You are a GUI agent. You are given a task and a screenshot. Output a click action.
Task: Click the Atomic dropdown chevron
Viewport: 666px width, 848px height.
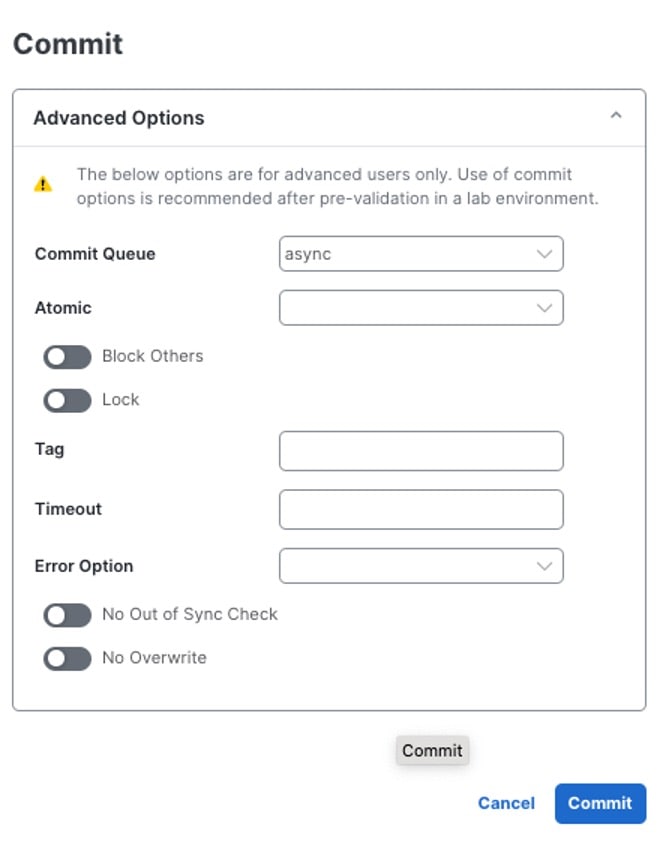(x=545, y=308)
